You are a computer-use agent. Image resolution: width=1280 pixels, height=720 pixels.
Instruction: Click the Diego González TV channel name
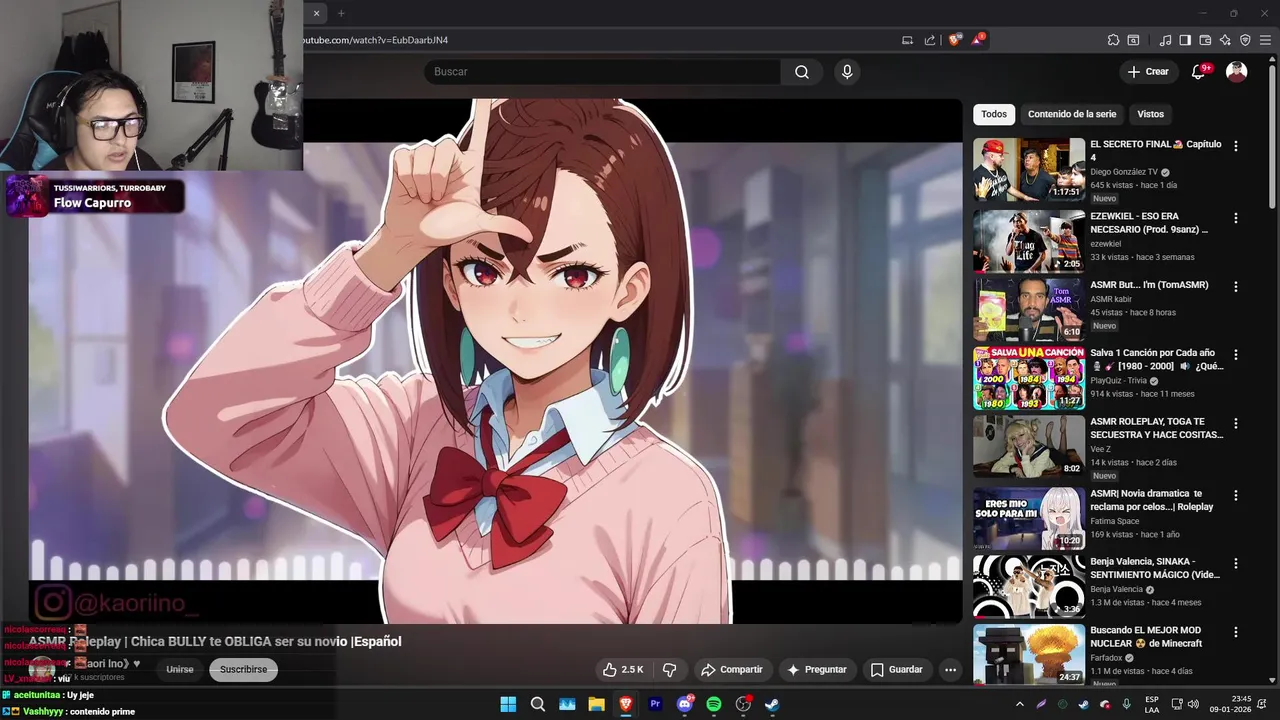coord(1124,172)
